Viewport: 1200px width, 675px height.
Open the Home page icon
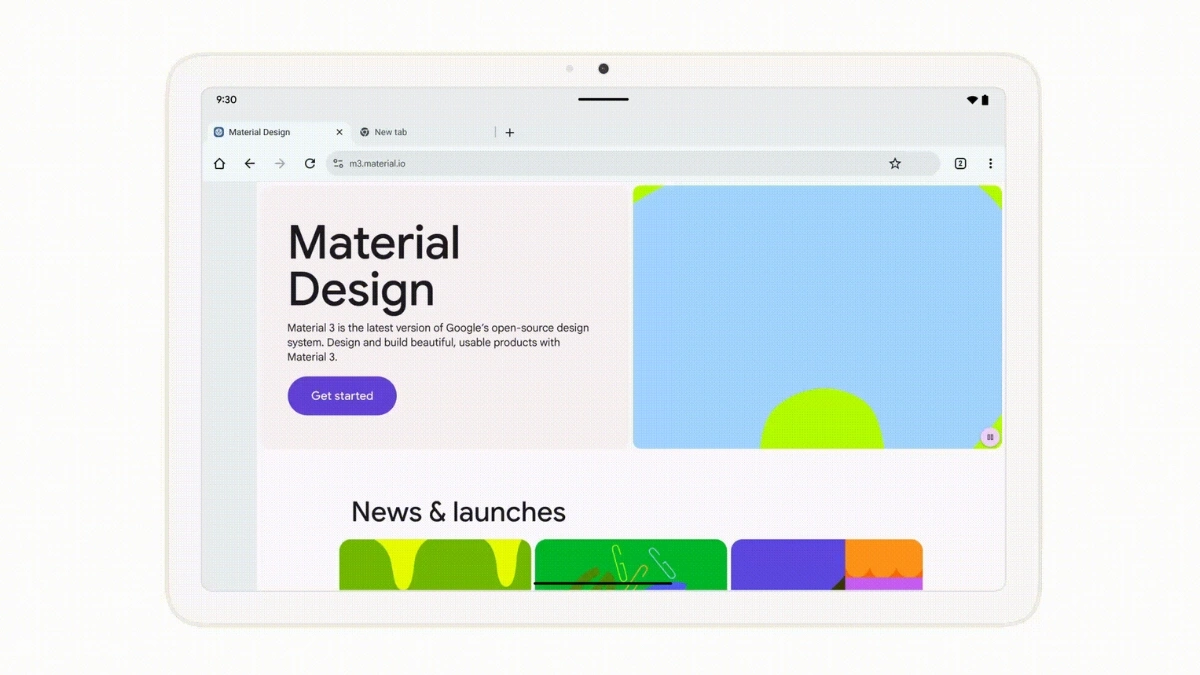click(219, 163)
